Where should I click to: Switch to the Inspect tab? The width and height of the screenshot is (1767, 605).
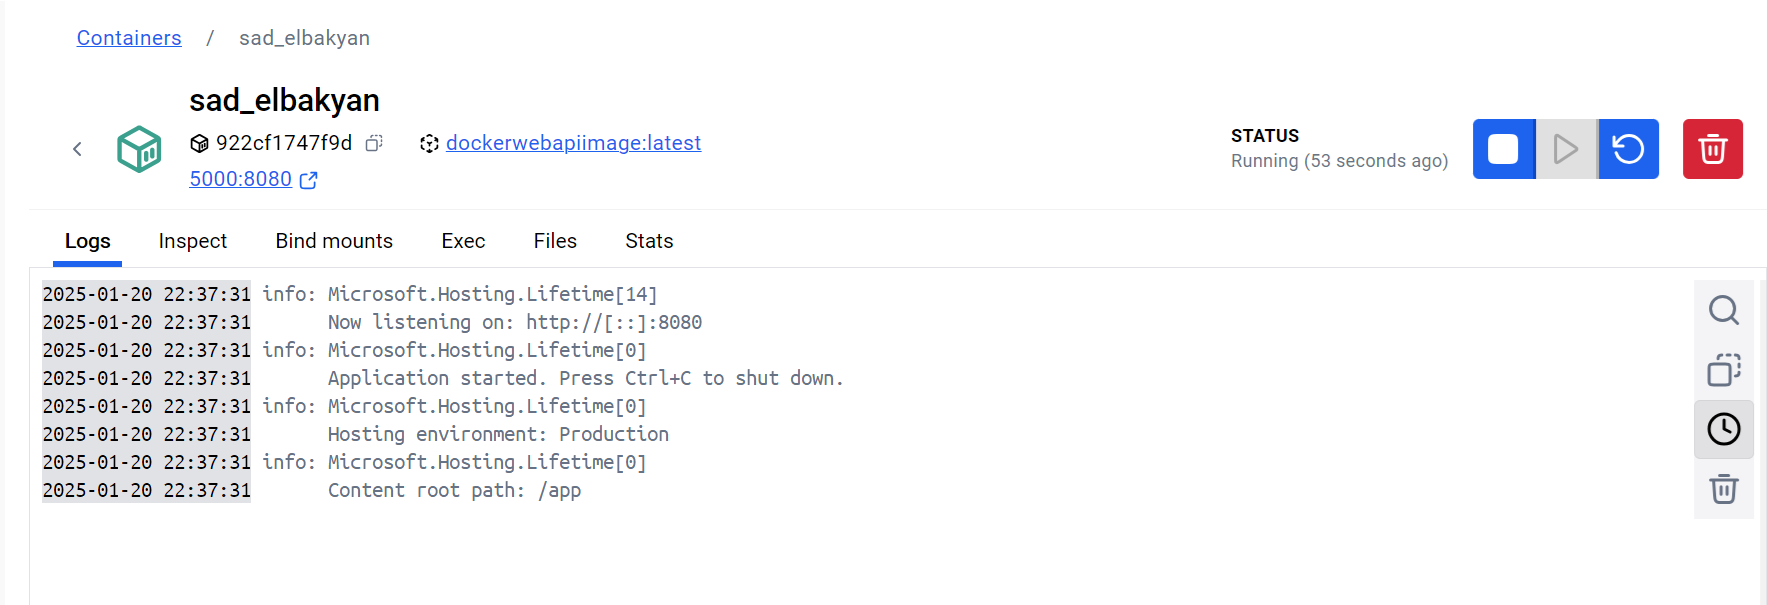(x=193, y=241)
